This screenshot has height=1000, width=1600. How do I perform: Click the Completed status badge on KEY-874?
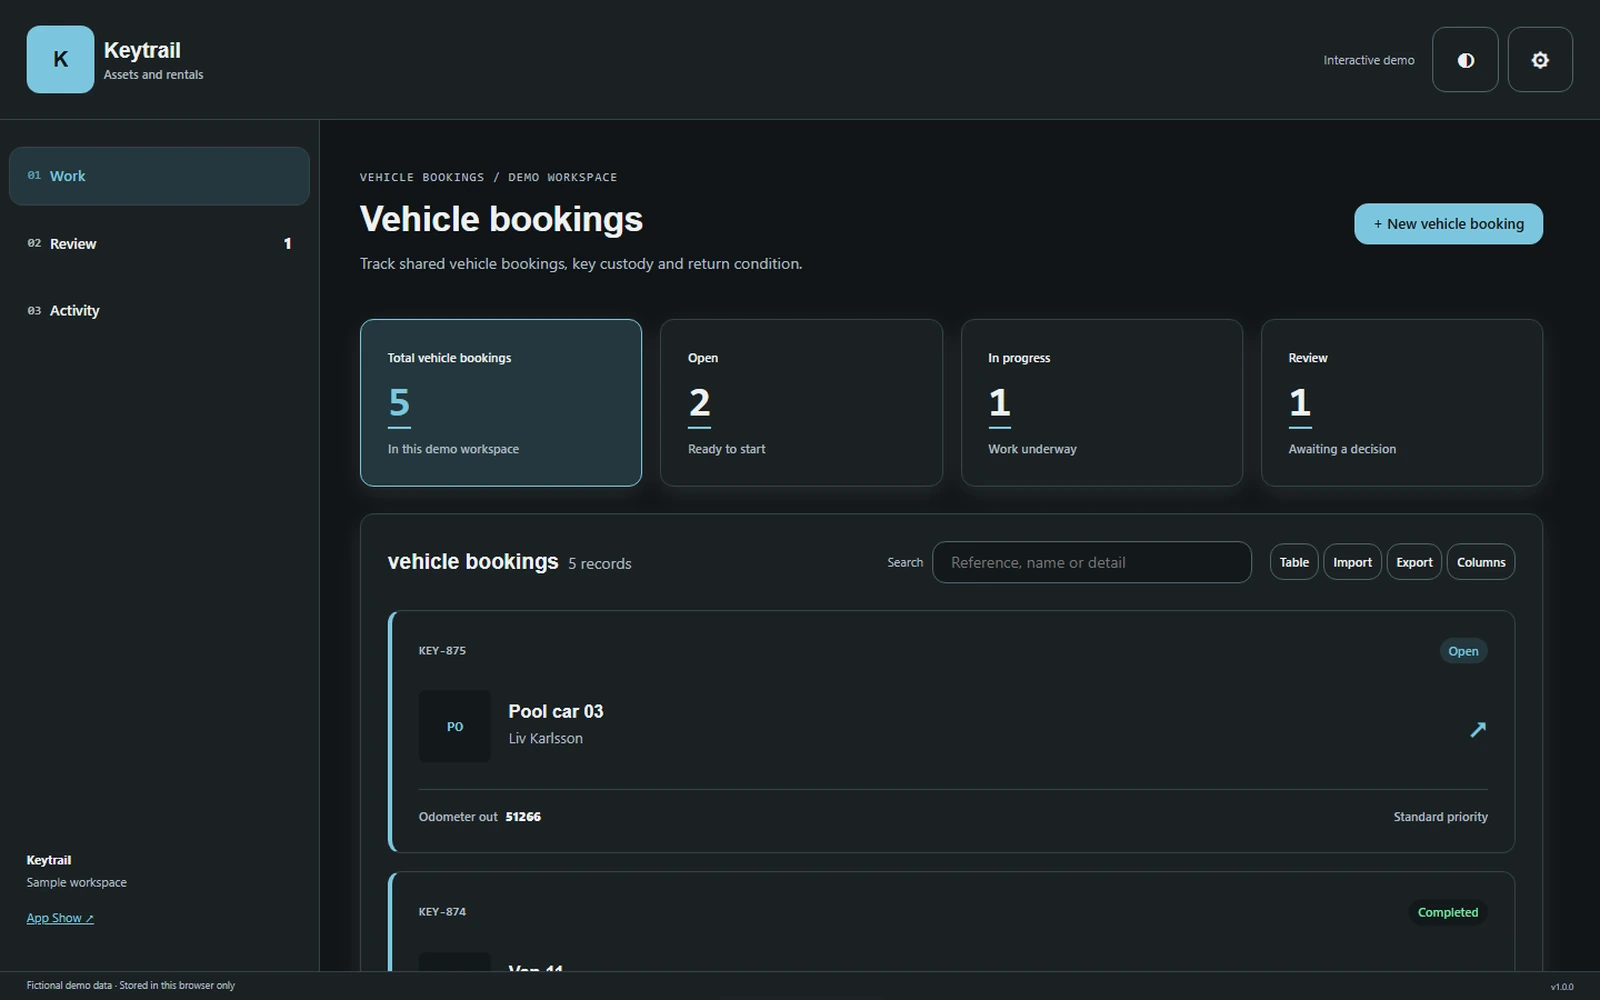[x=1447, y=912]
